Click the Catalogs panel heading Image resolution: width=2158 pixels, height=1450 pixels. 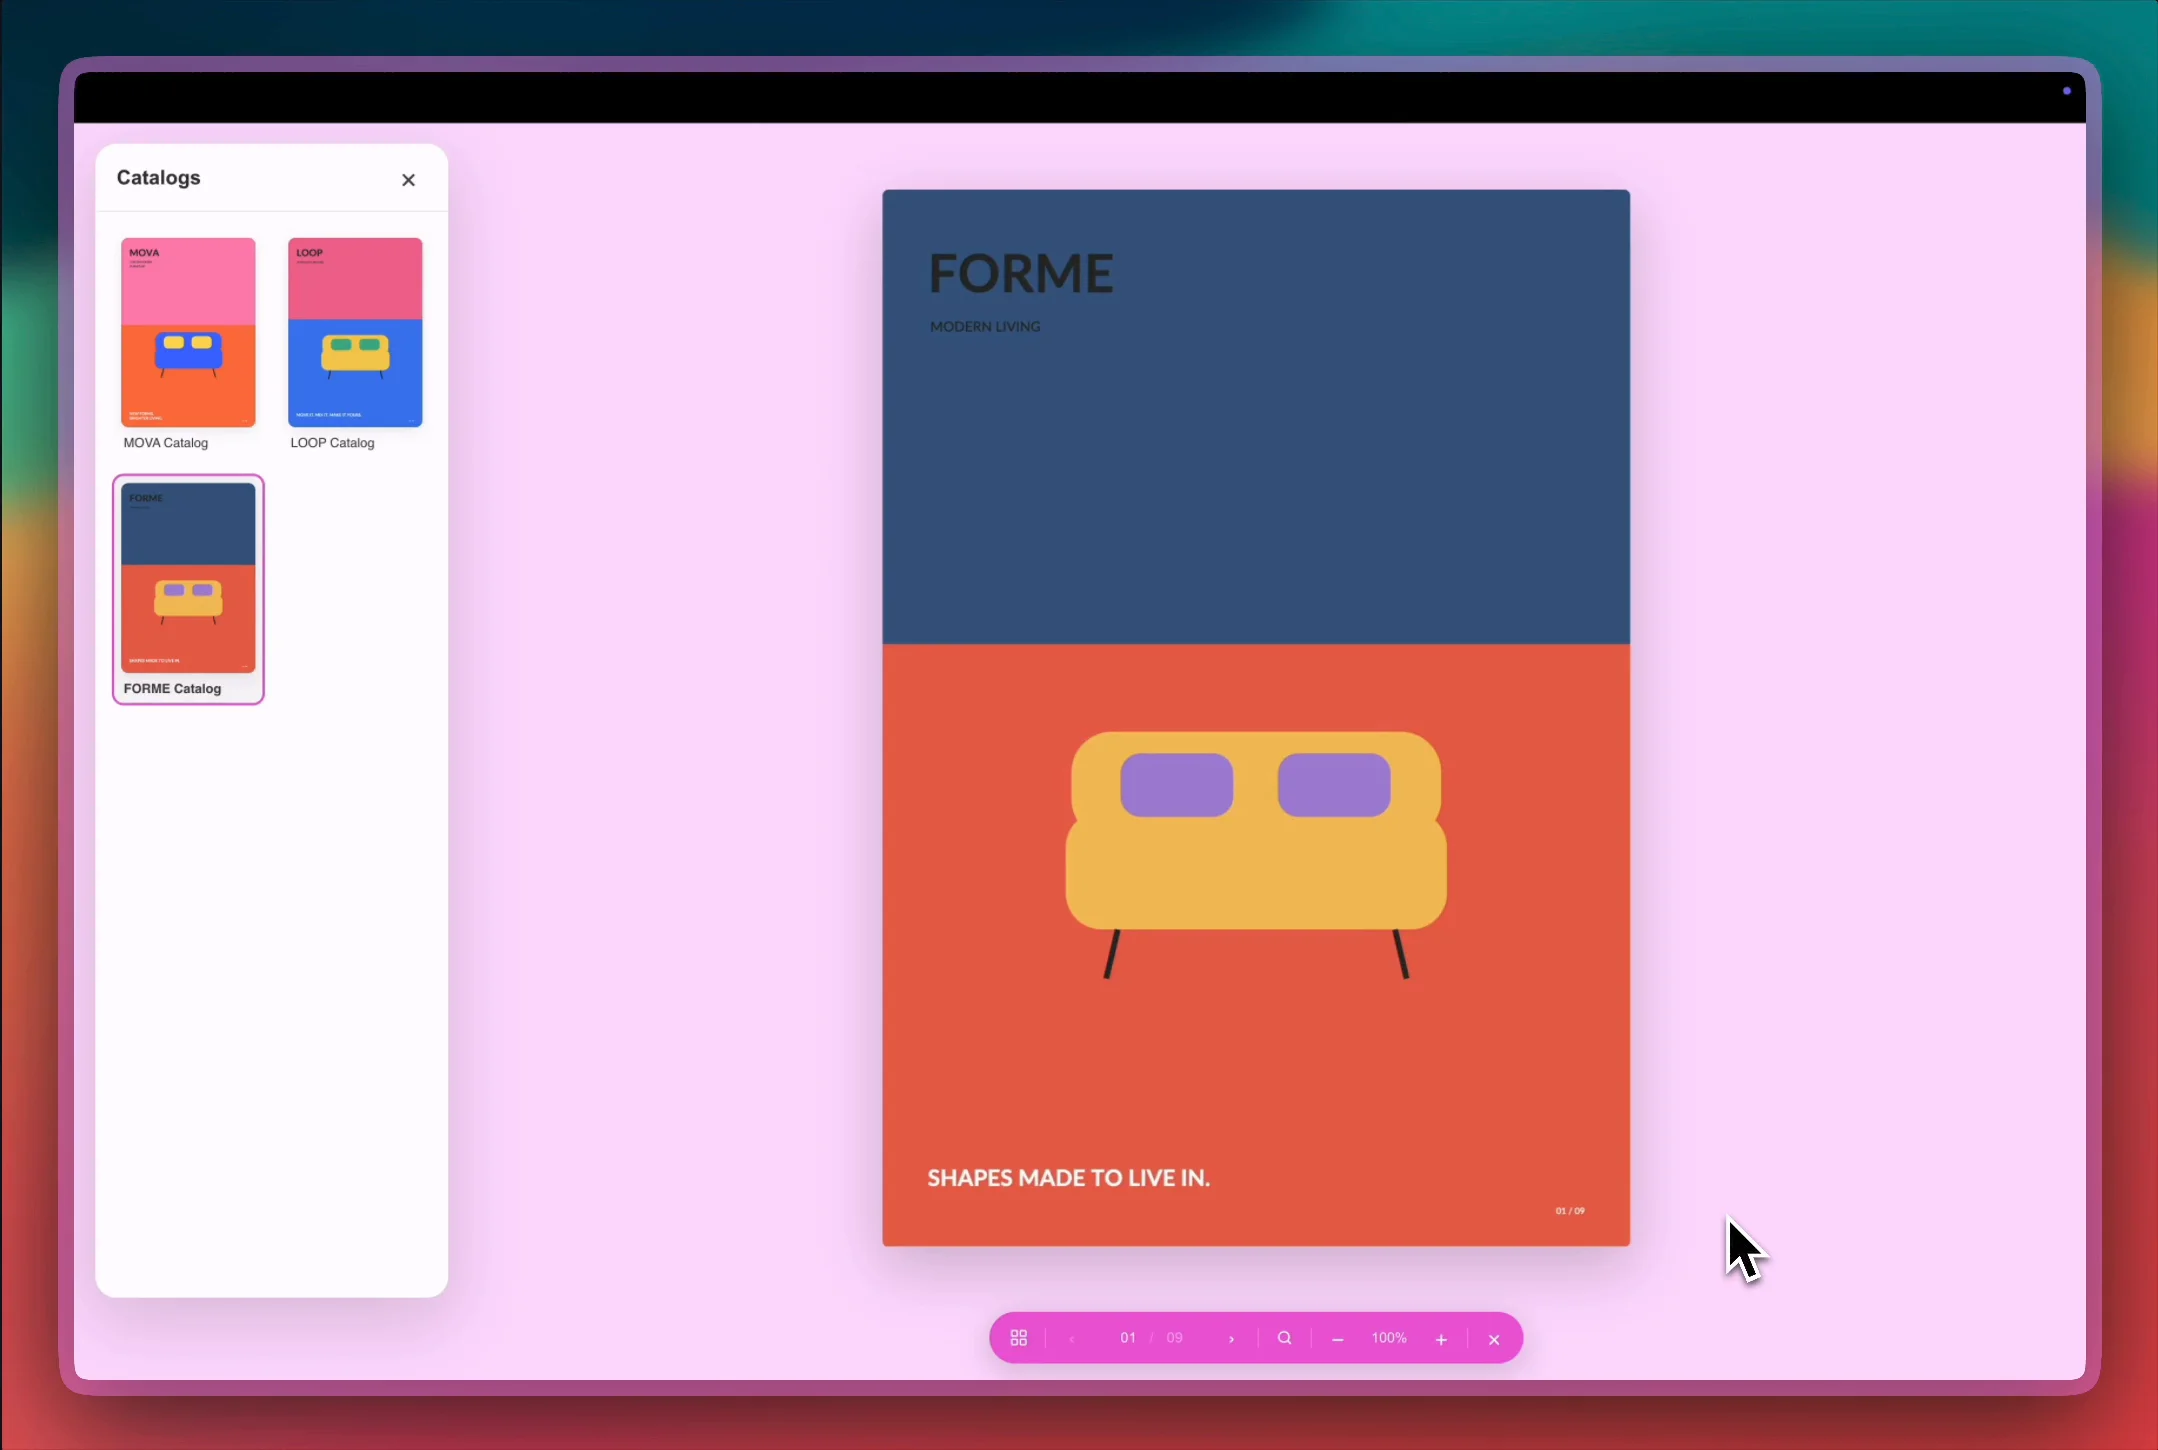point(158,177)
